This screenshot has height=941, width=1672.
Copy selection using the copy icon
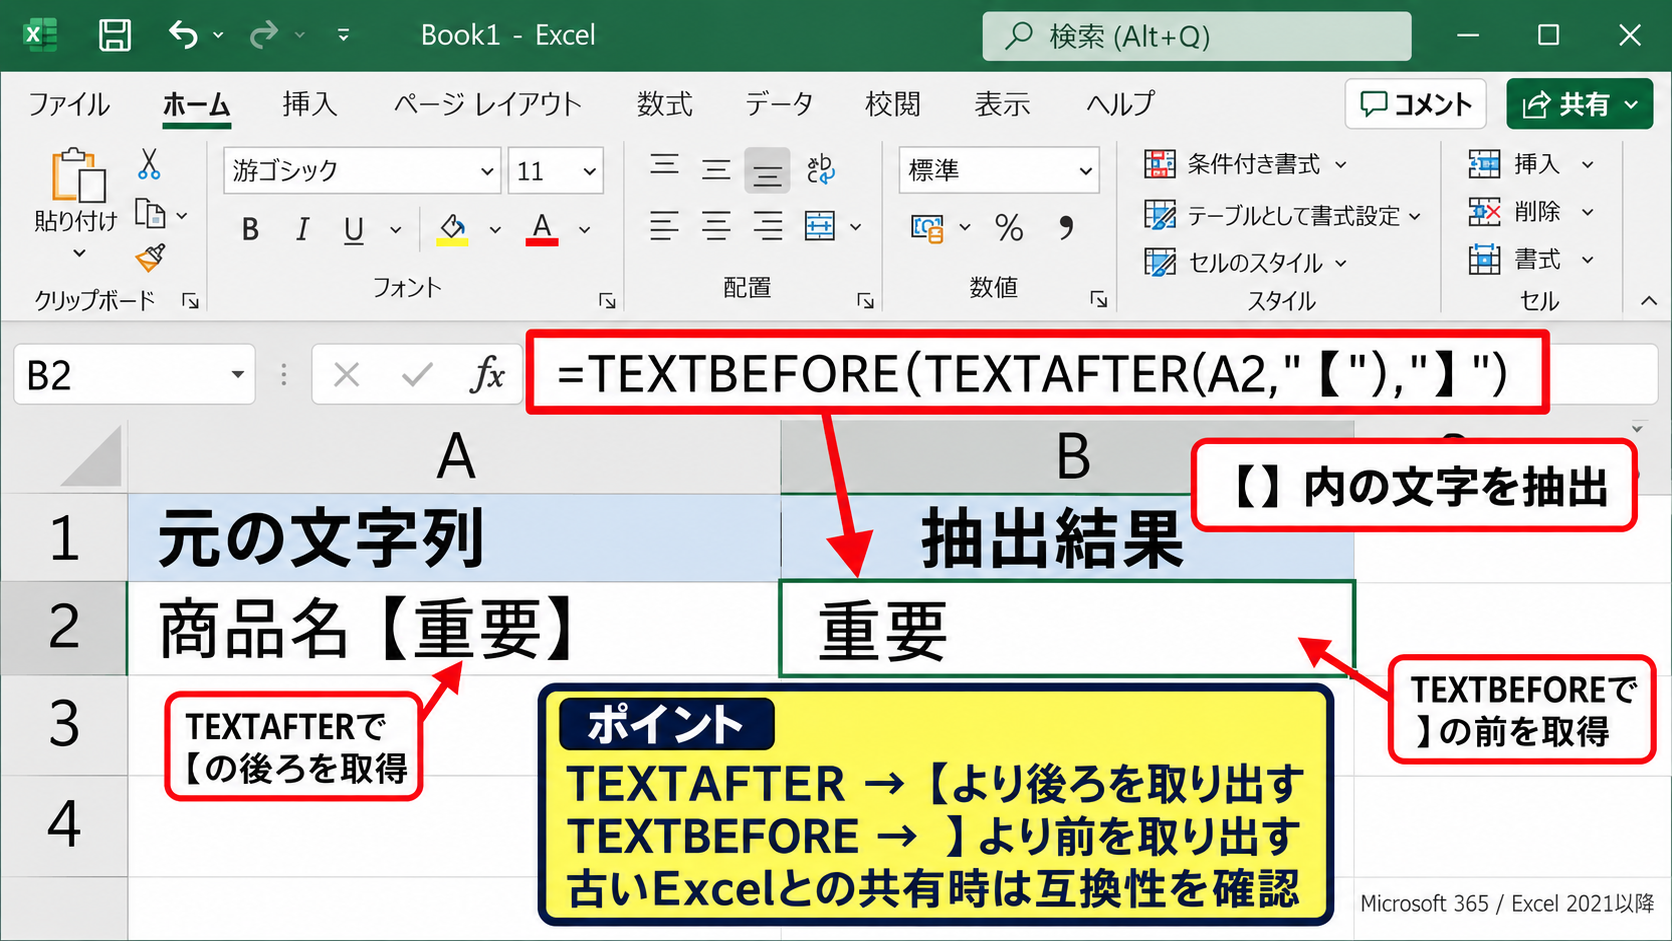point(150,214)
